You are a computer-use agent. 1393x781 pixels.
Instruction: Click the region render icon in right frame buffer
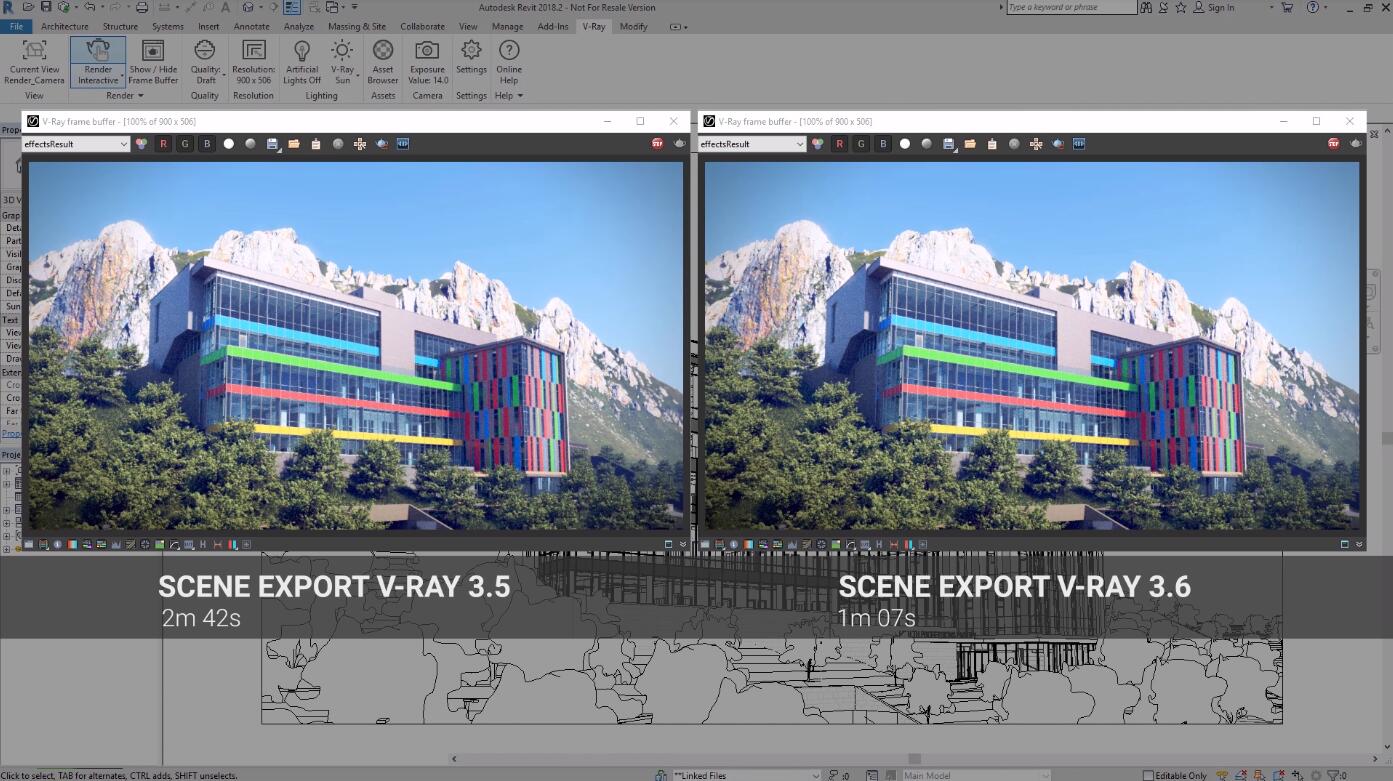pyautogui.click(x=1058, y=144)
